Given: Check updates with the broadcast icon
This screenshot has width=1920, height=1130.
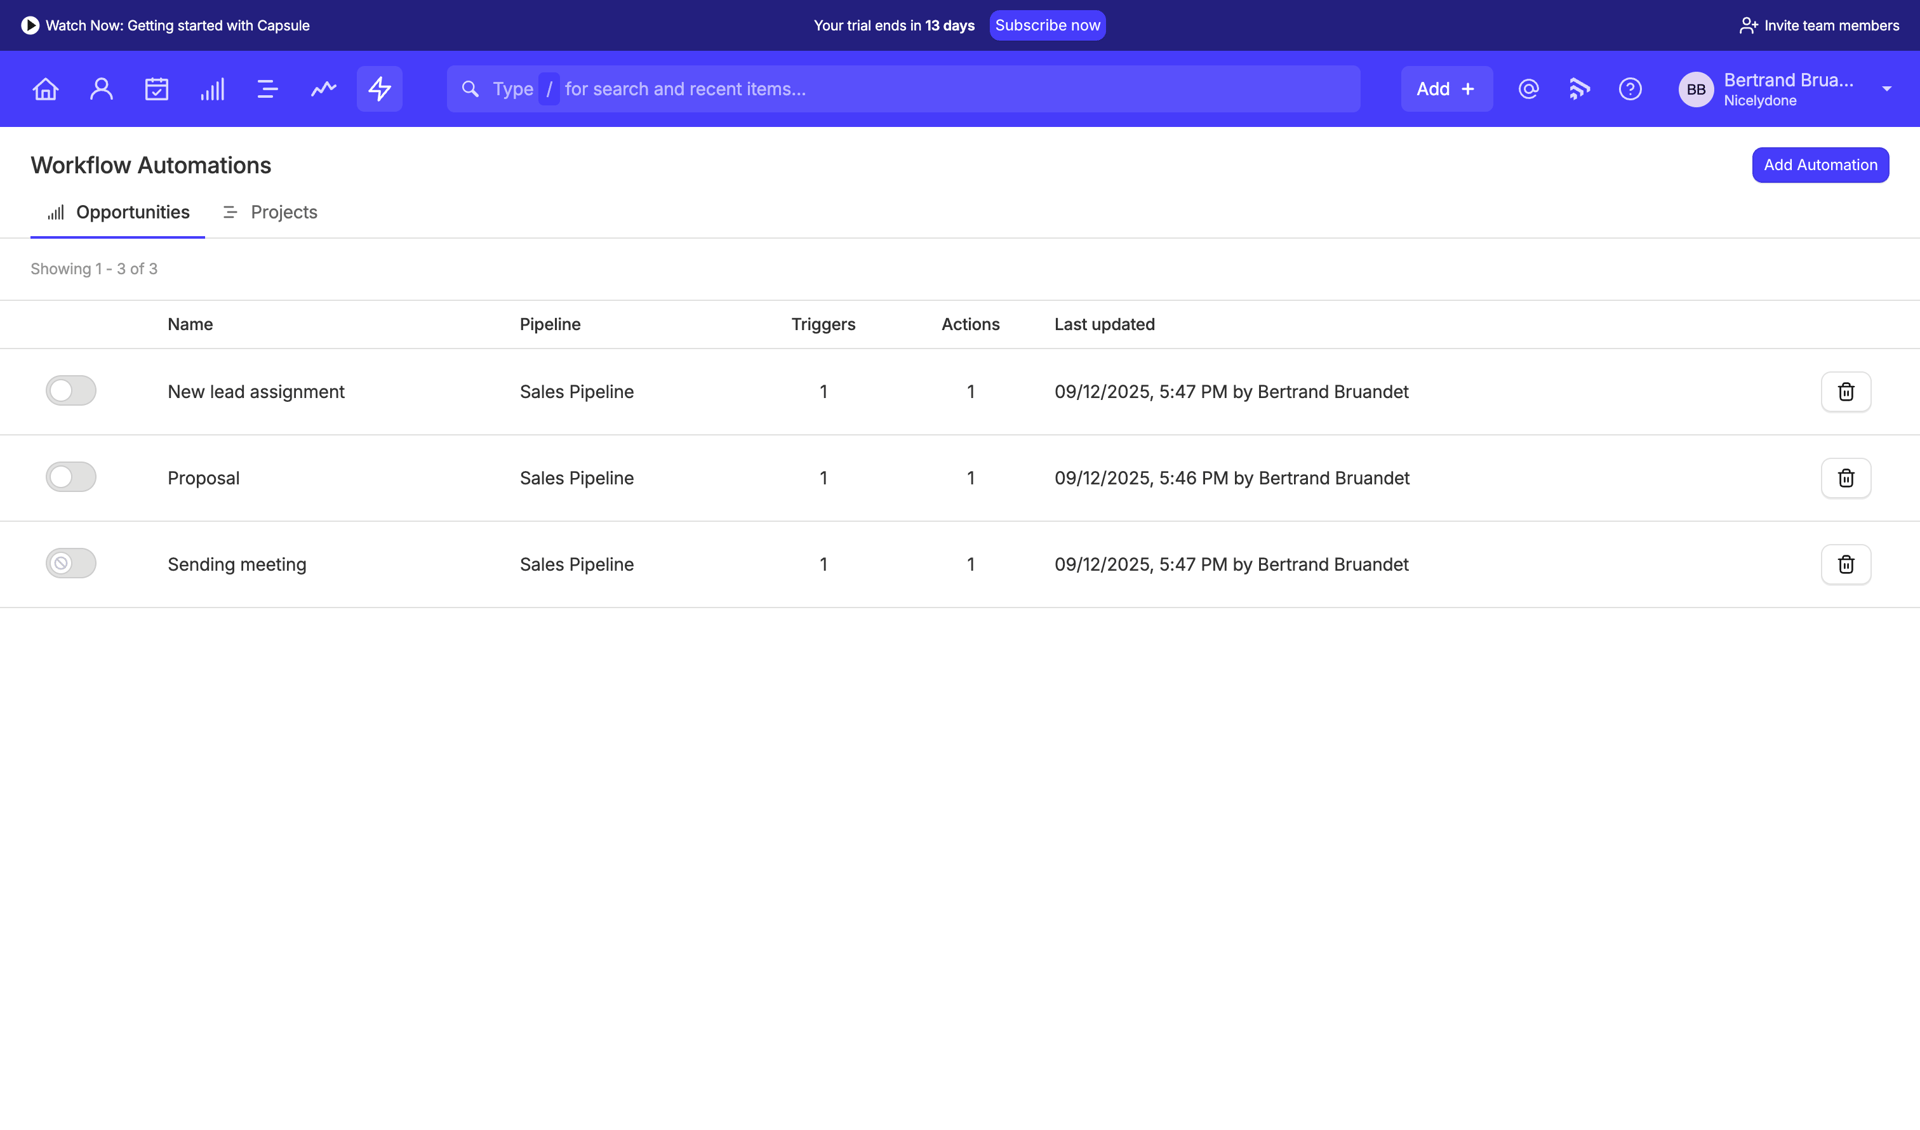Looking at the screenshot, I should coord(1579,89).
